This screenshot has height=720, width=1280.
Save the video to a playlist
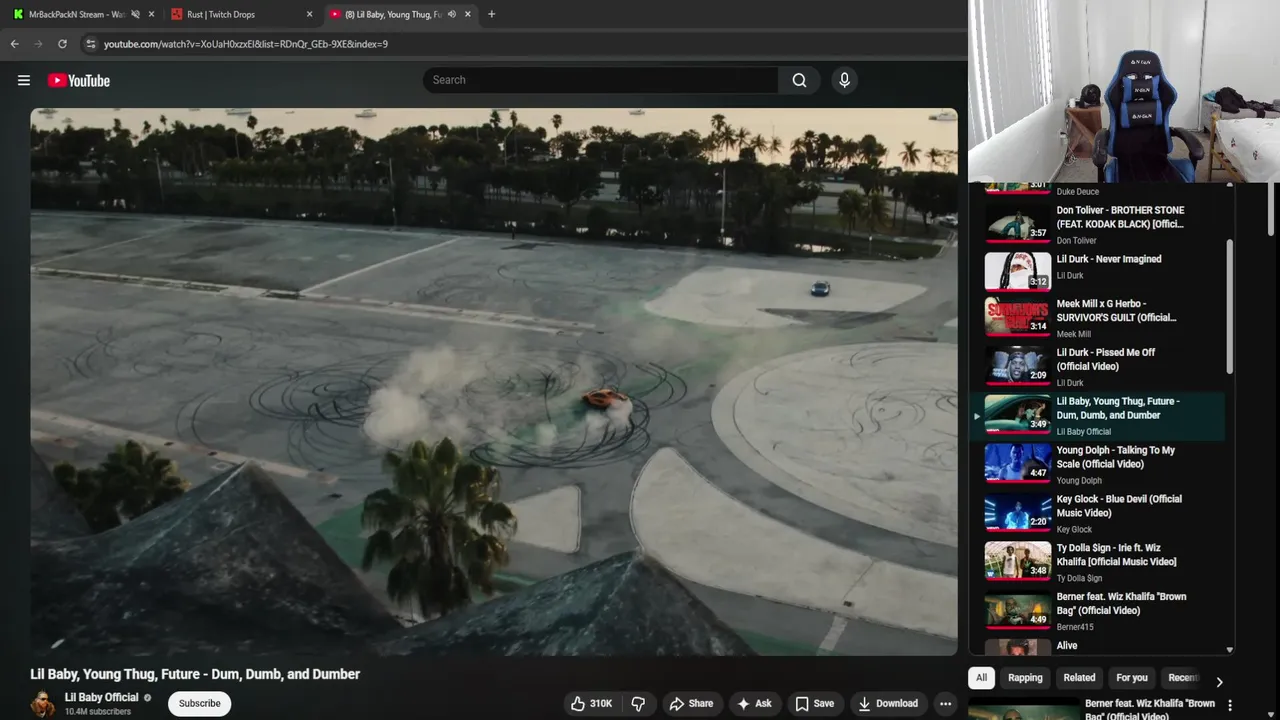click(x=814, y=703)
